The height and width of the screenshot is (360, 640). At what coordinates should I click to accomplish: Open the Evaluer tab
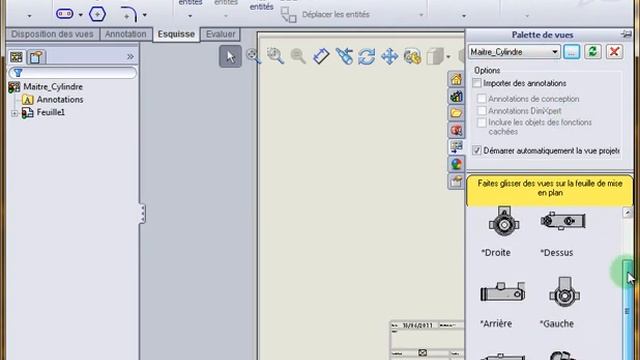(220, 34)
